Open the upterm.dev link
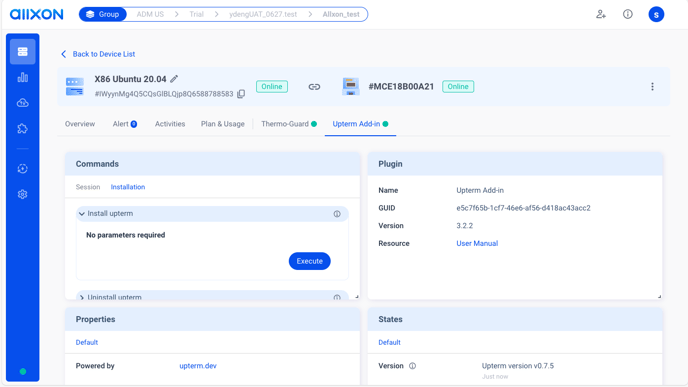688x387 pixels. click(198, 366)
